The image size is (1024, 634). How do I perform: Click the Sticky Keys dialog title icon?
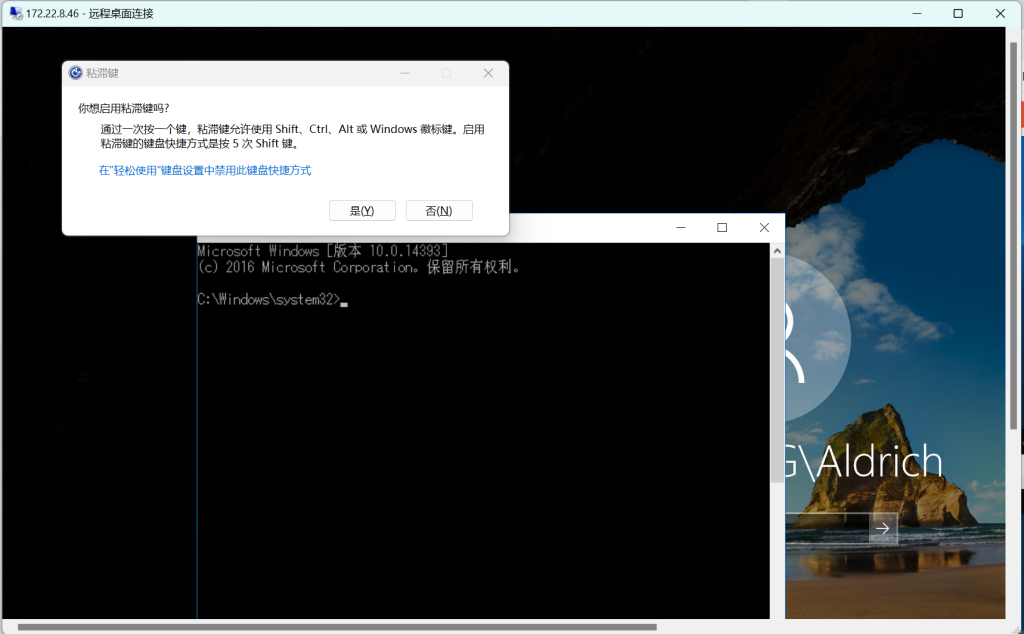tap(75, 73)
